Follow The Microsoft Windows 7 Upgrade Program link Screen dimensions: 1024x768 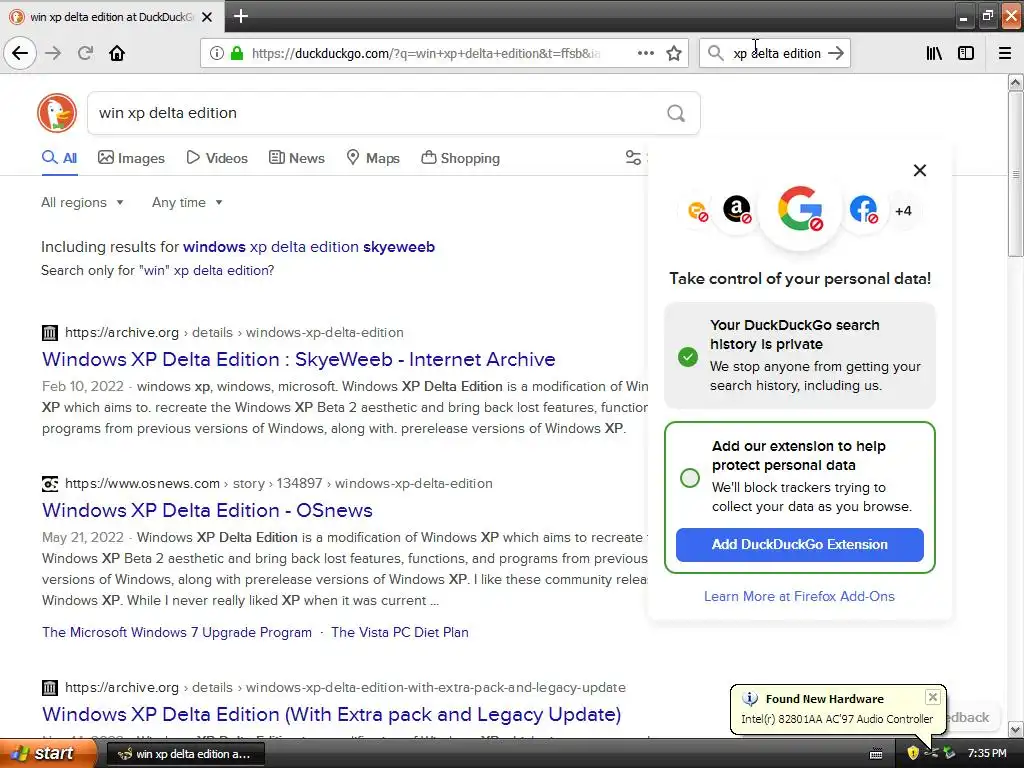click(177, 632)
